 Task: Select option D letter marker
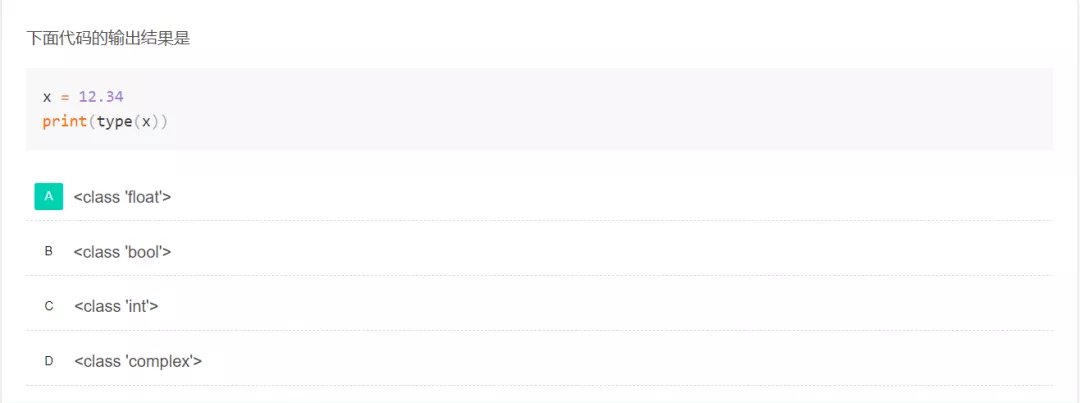pyautogui.click(x=48, y=361)
